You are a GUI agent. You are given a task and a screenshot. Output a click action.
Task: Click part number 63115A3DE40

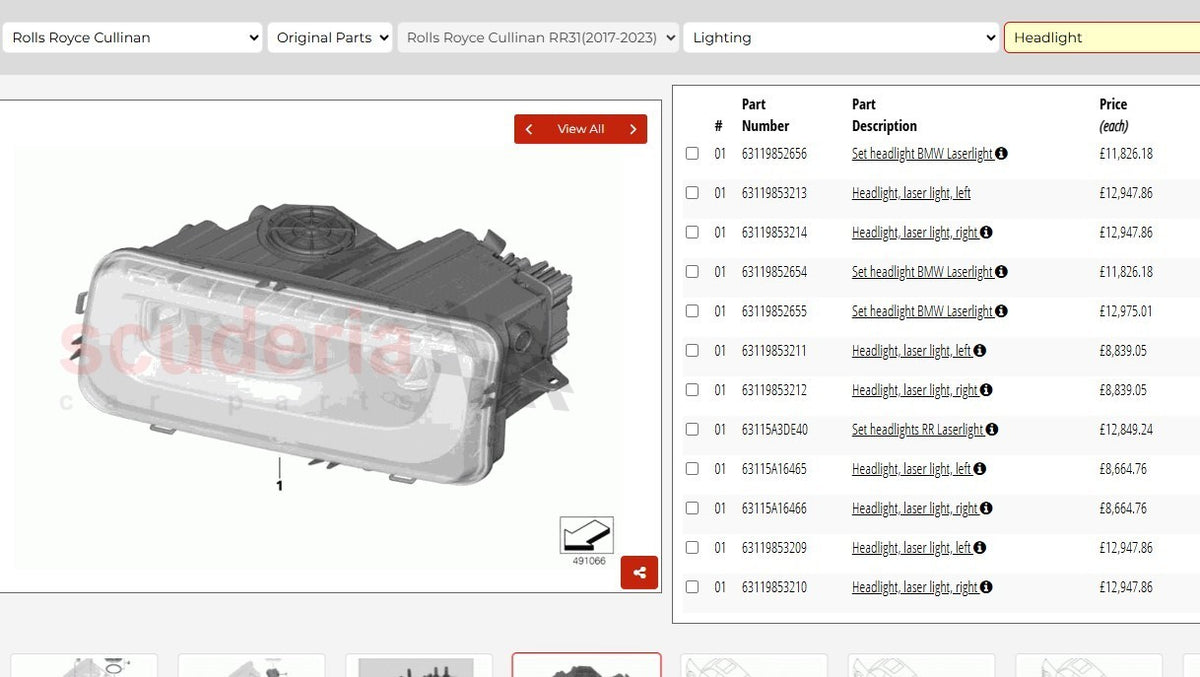click(775, 429)
